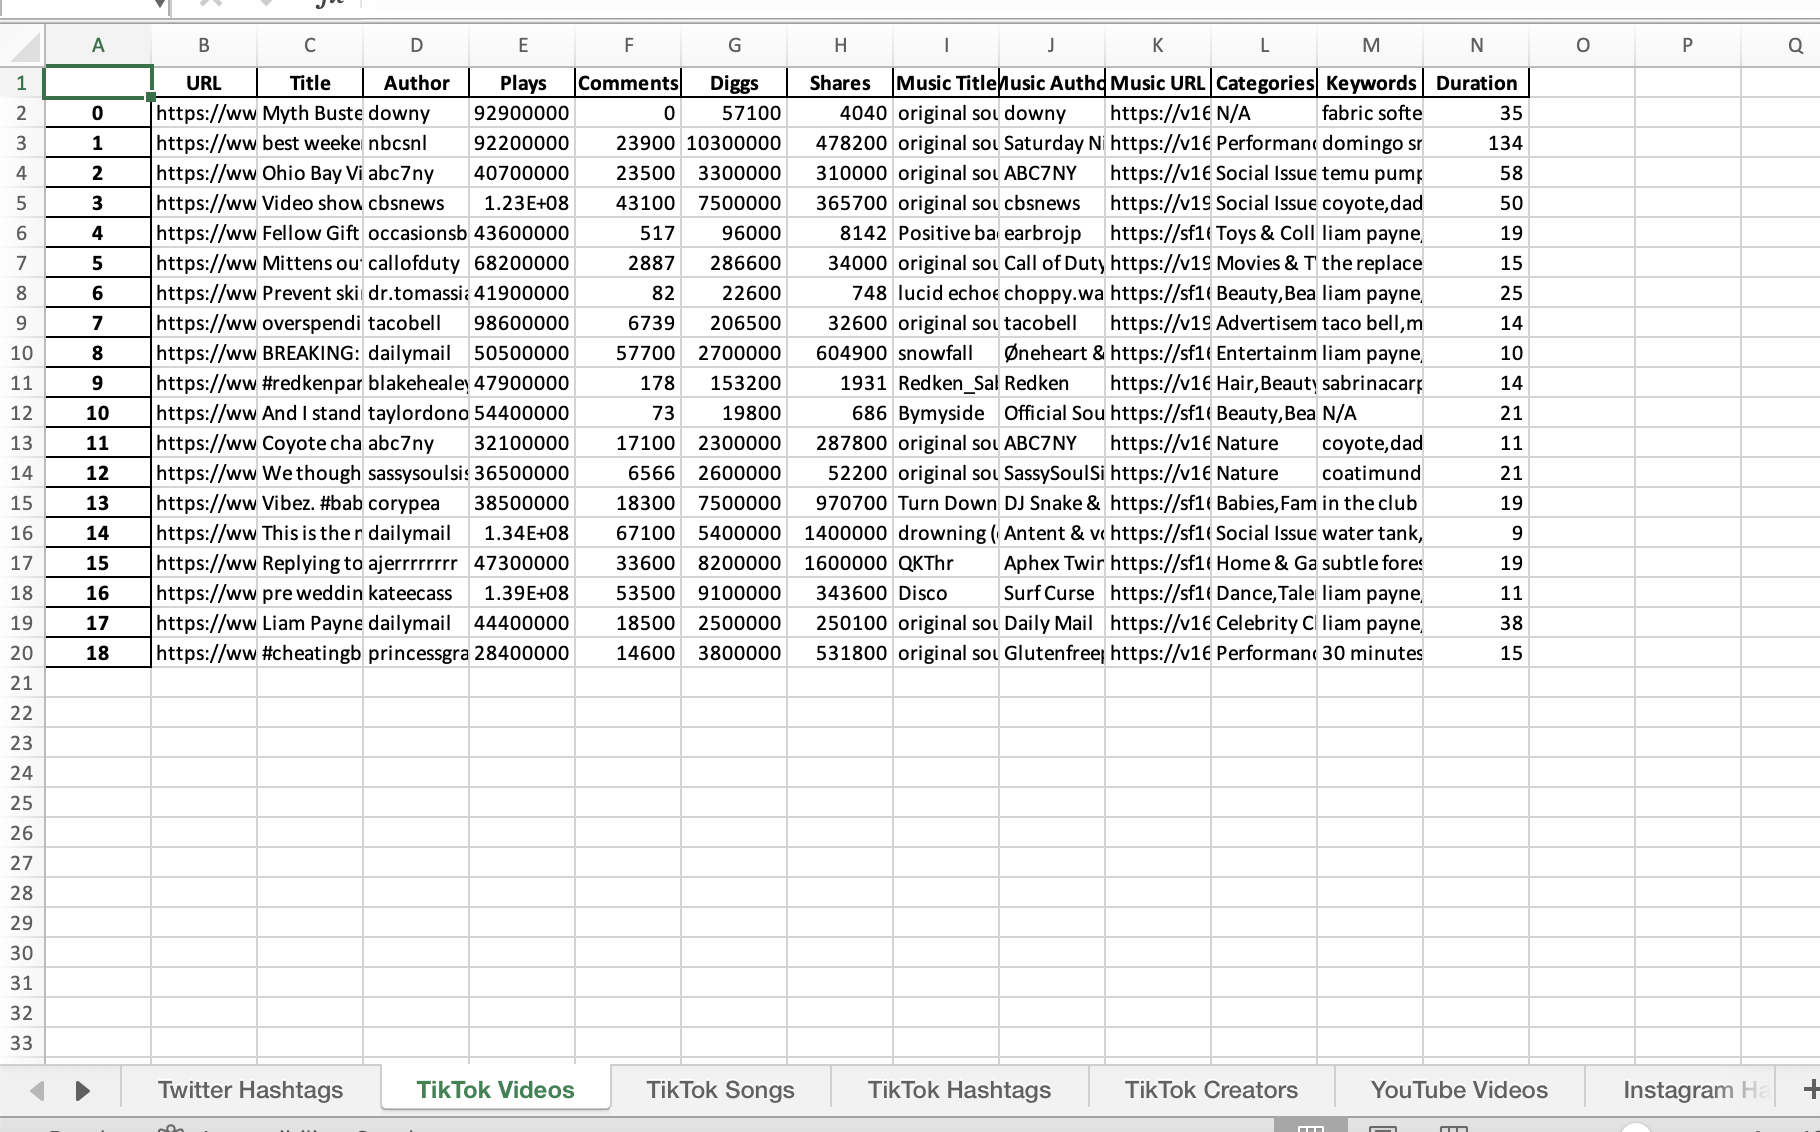The width and height of the screenshot is (1820, 1132).
Task: Switch to the TikTok Songs sheet
Action: click(720, 1089)
